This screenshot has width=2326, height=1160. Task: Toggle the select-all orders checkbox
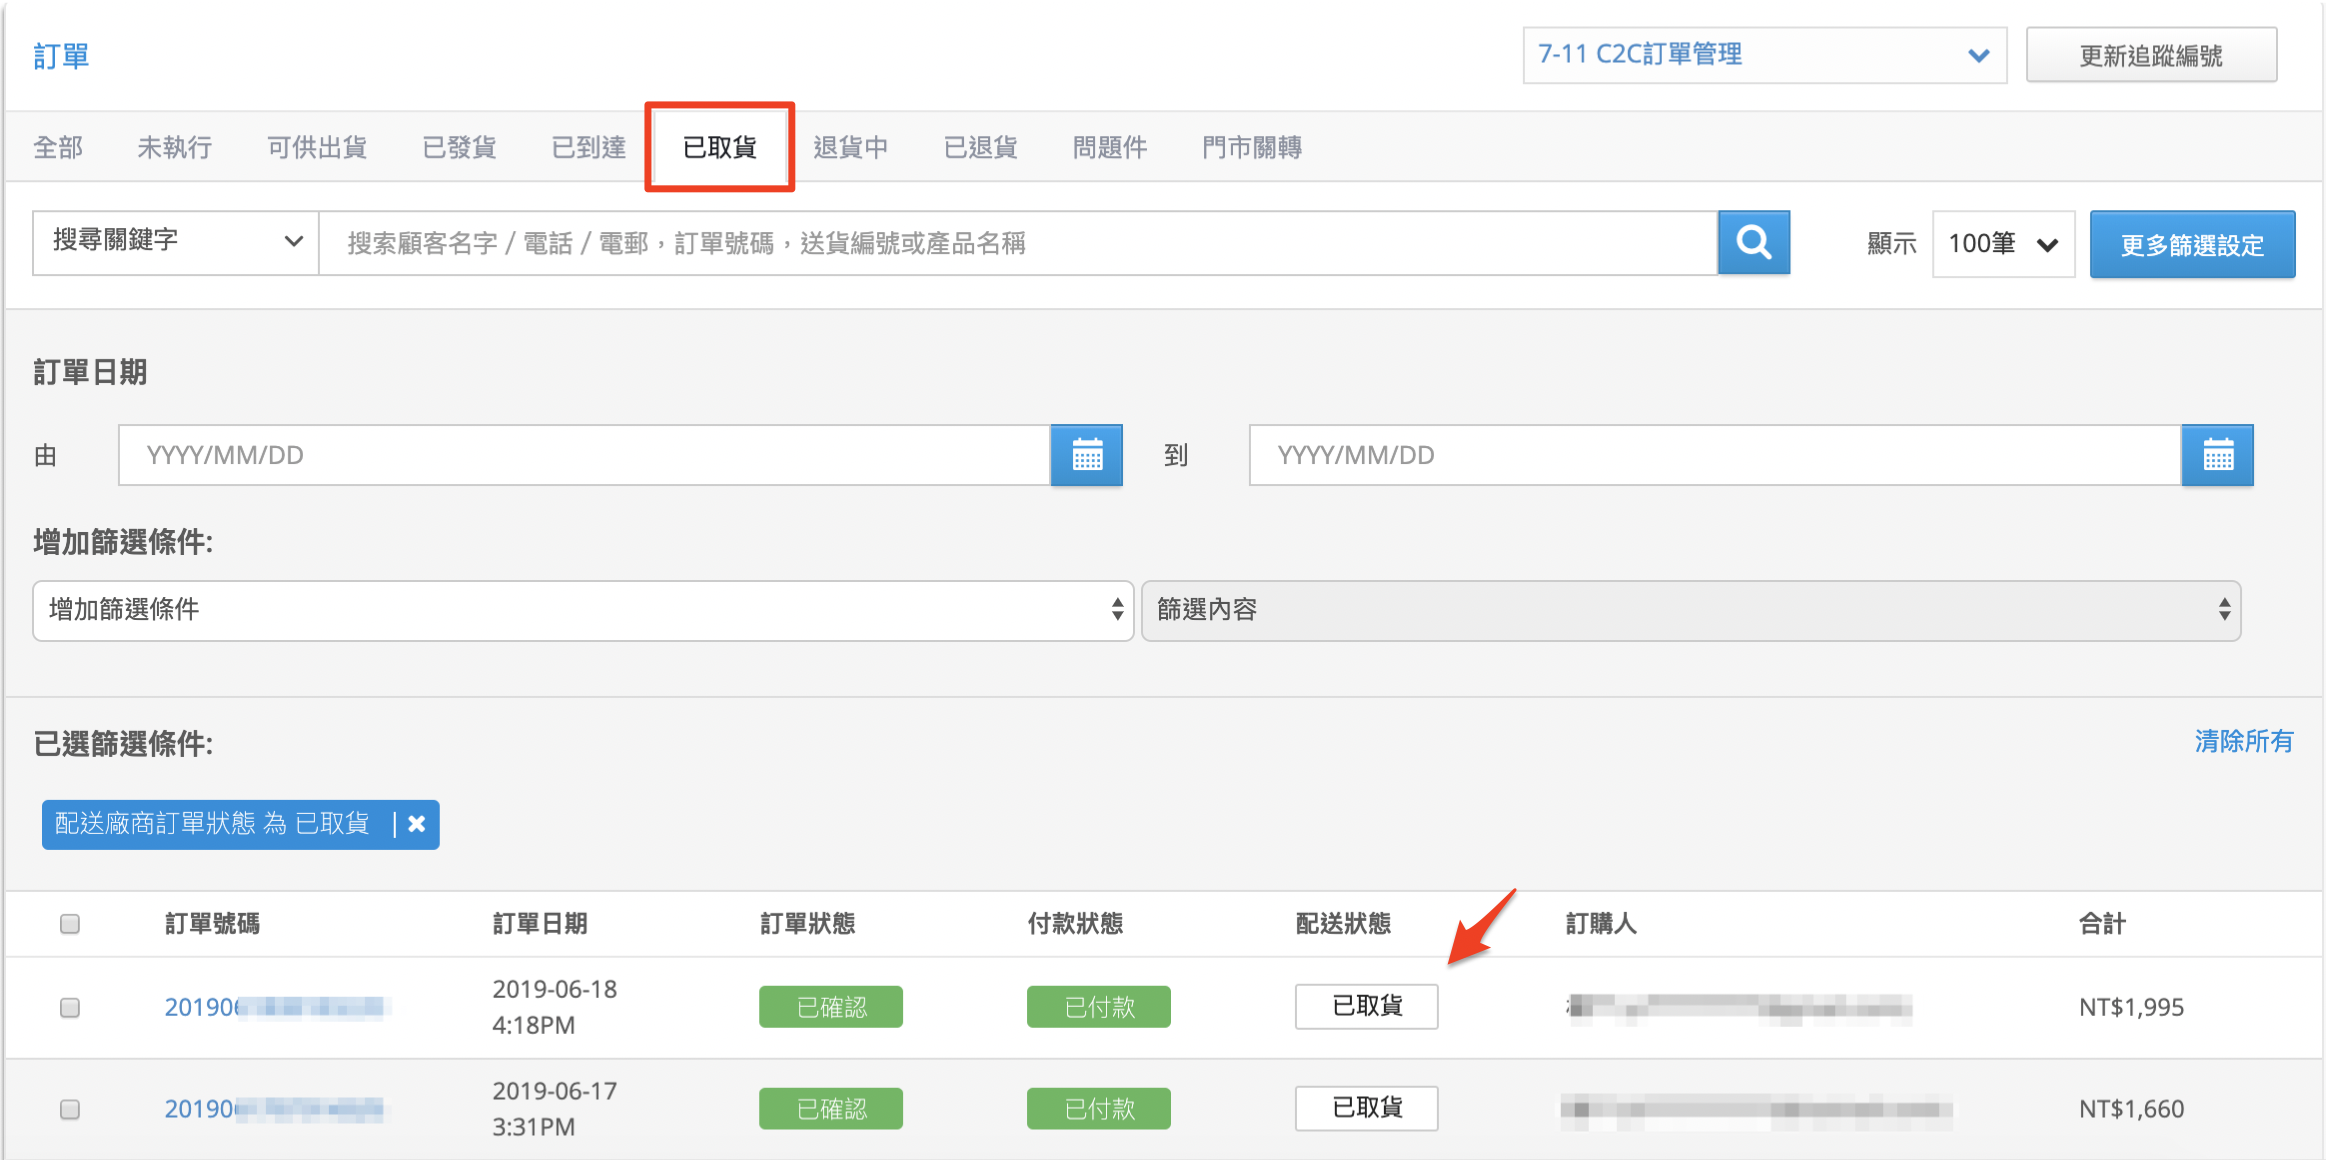click(x=70, y=923)
